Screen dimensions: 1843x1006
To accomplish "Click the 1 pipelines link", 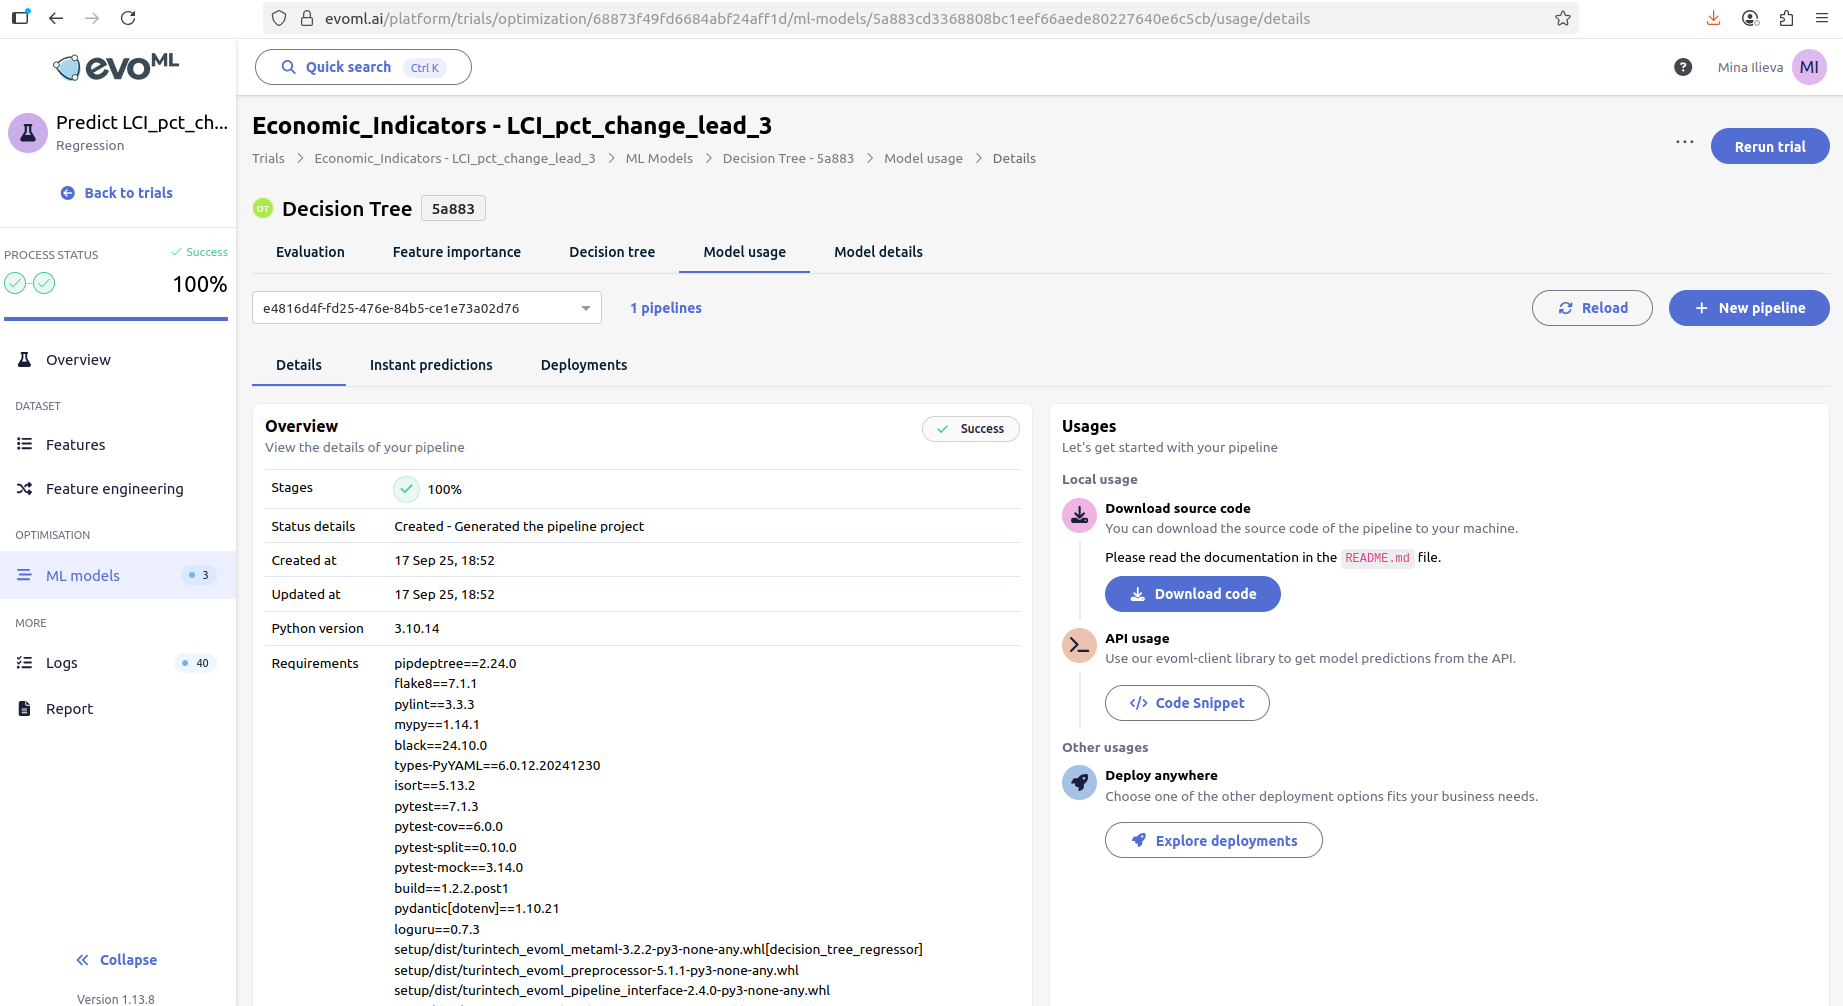I will pyautogui.click(x=666, y=308).
